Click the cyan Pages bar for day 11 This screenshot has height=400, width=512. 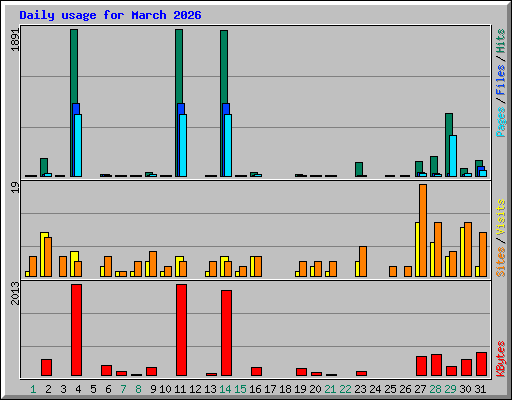tap(183, 145)
